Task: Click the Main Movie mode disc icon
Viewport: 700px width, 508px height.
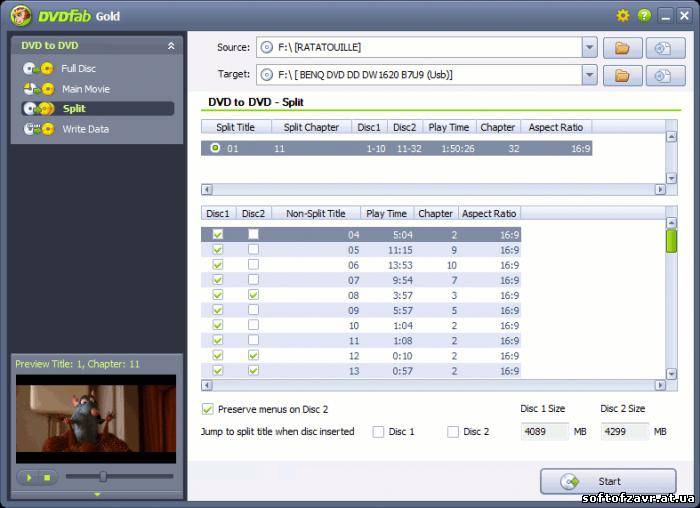Action: [x=38, y=89]
